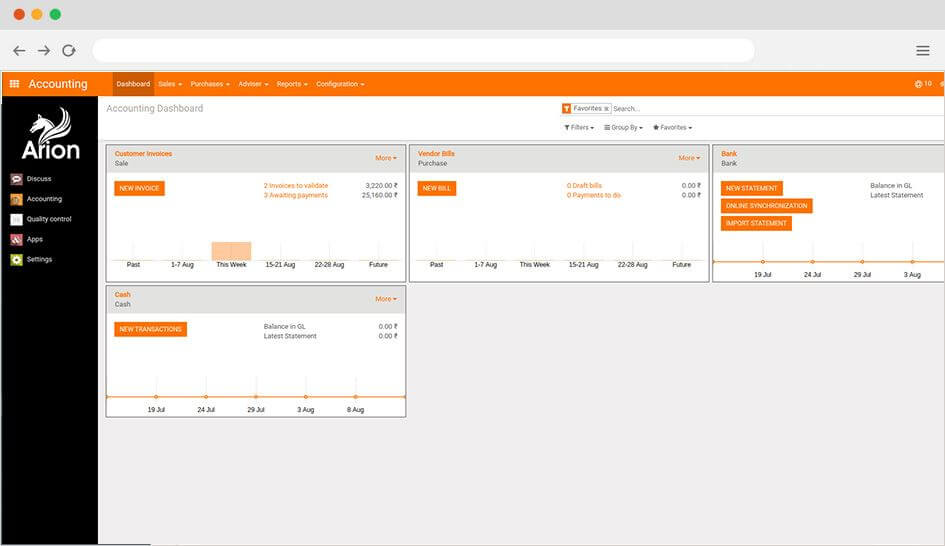Switch to the Dashboard tab
This screenshot has height=546, width=945.
(x=133, y=84)
